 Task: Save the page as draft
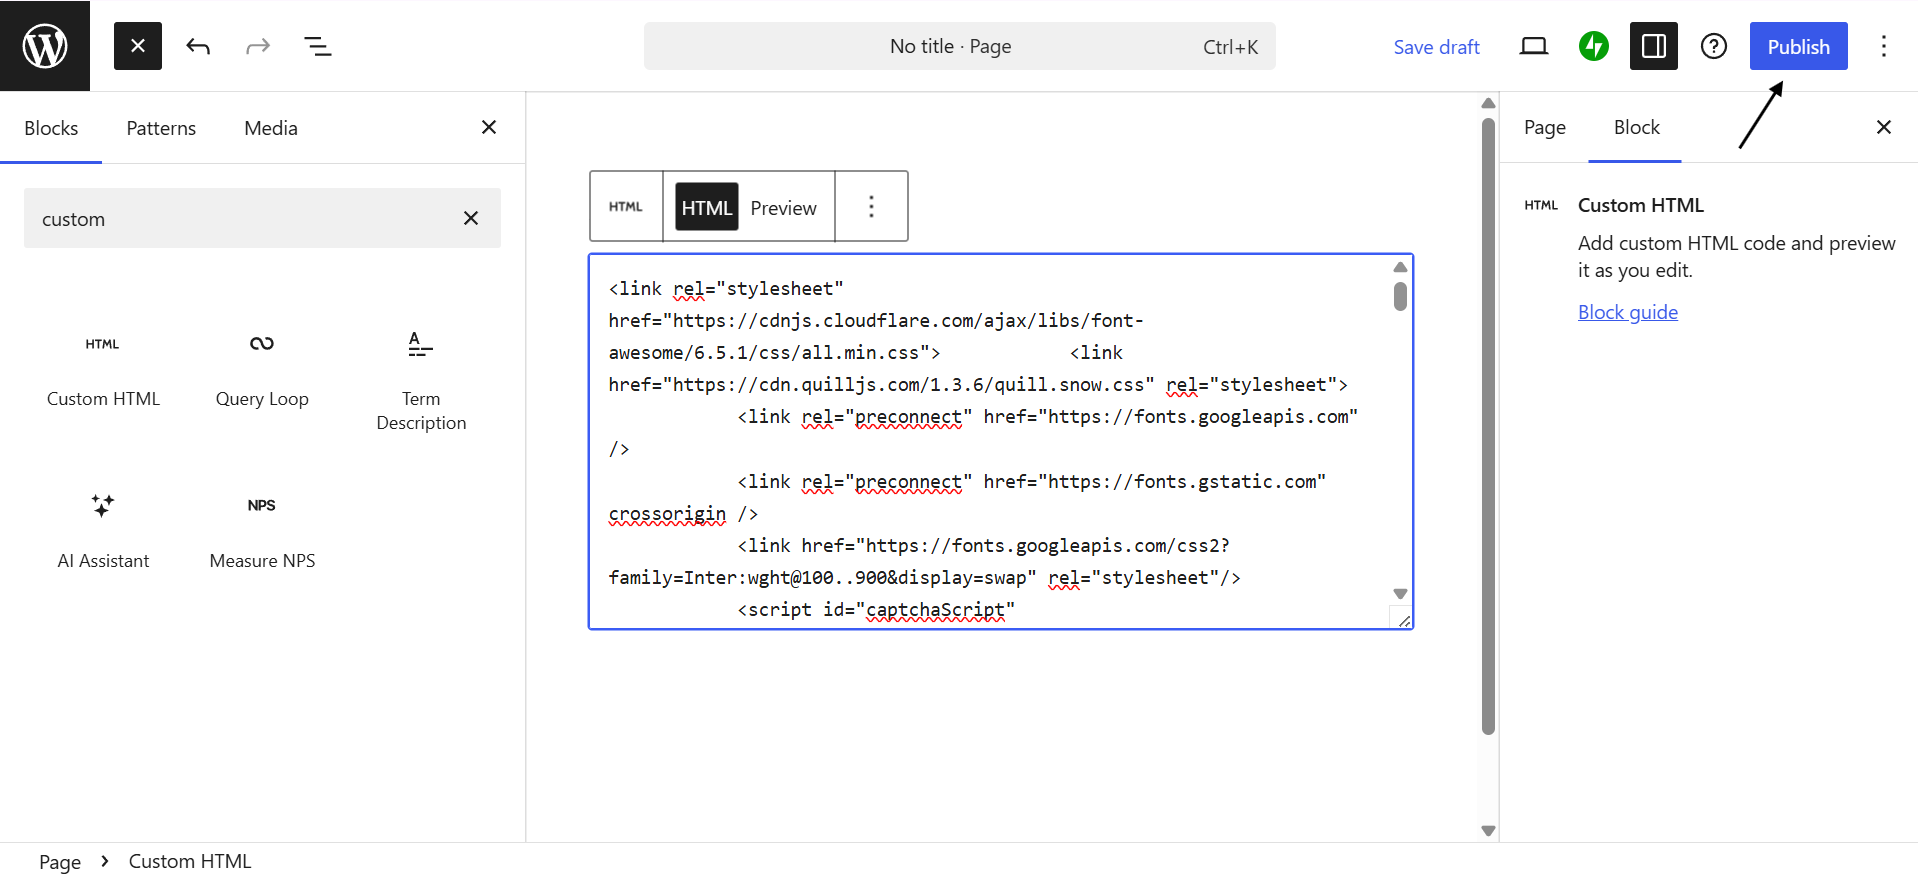[1436, 47]
